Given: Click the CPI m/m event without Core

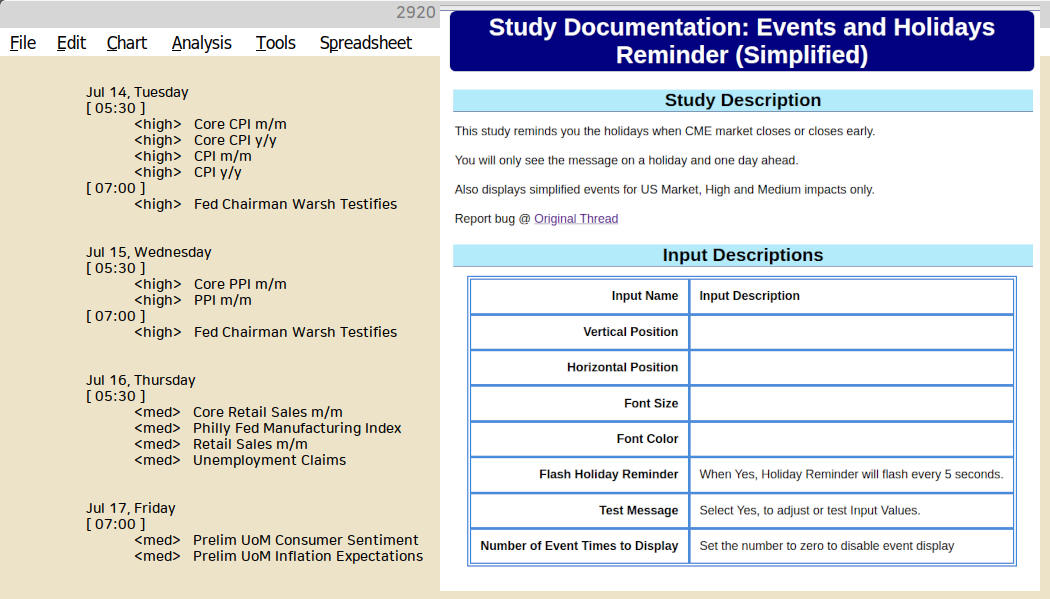Looking at the screenshot, I should point(222,157).
